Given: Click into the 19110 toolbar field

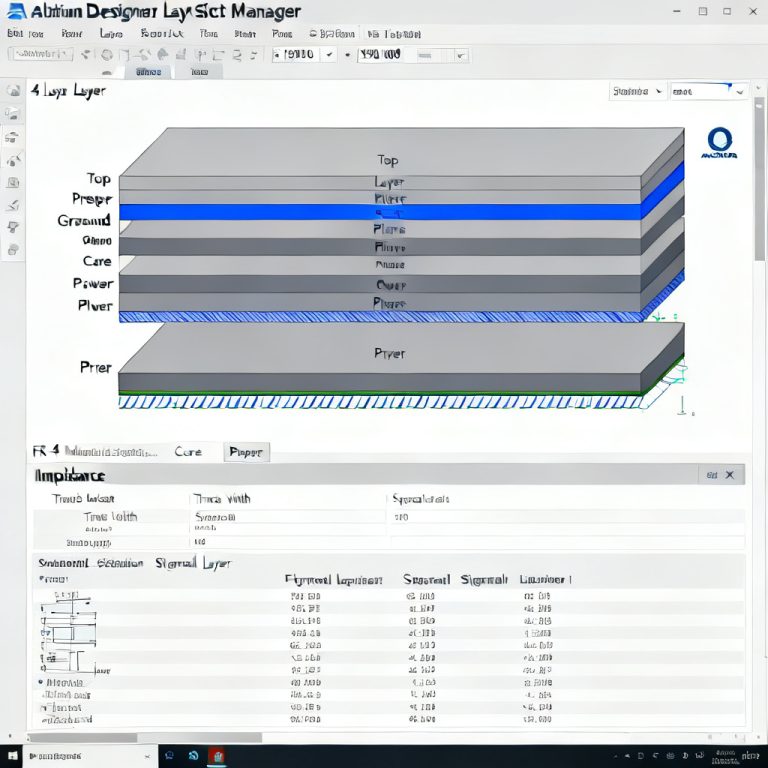Looking at the screenshot, I should (x=297, y=54).
